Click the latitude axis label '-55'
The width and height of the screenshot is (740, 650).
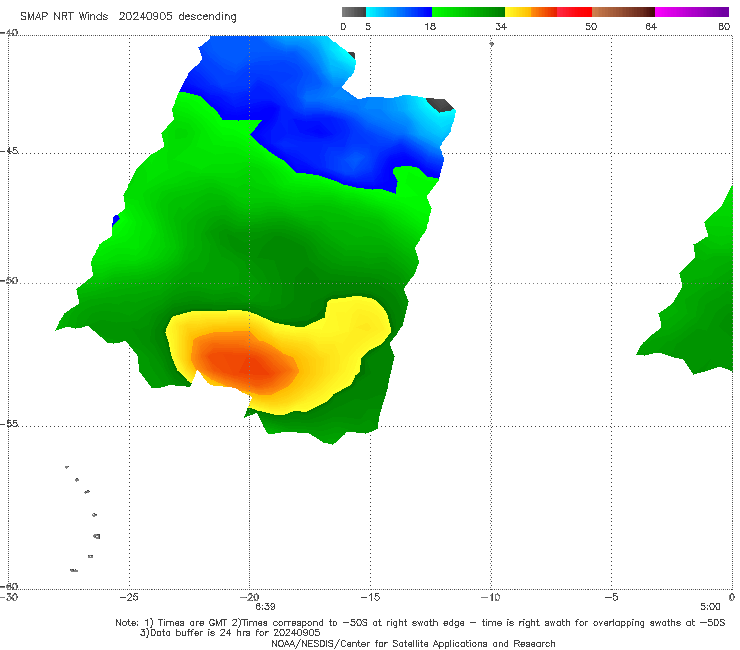tap(9, 424)
